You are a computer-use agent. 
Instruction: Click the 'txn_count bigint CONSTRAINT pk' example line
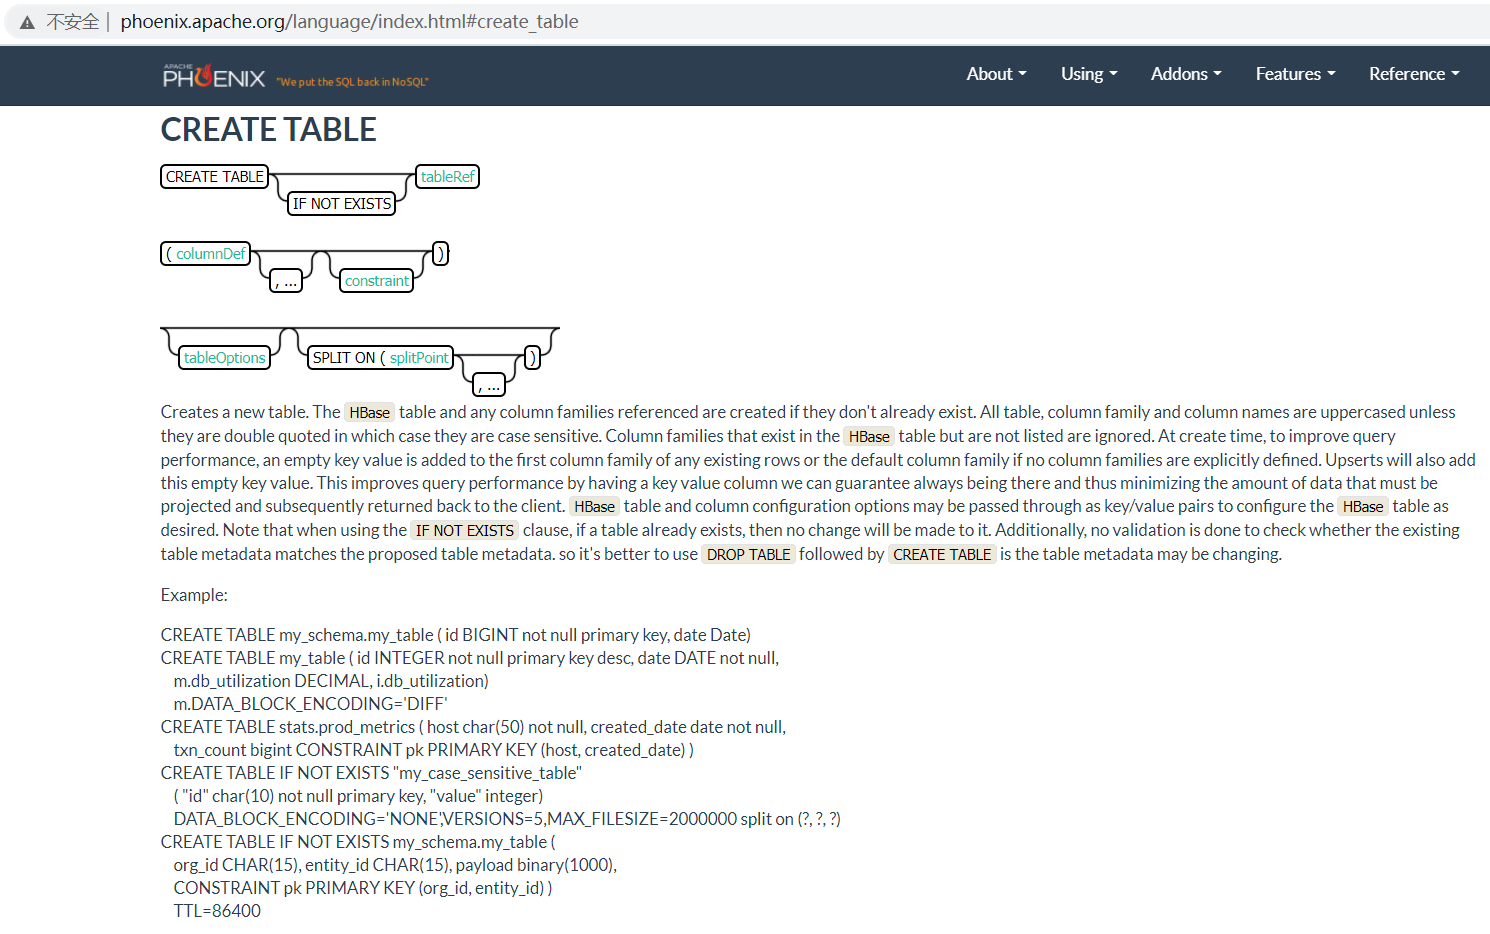tap(433, 750)
